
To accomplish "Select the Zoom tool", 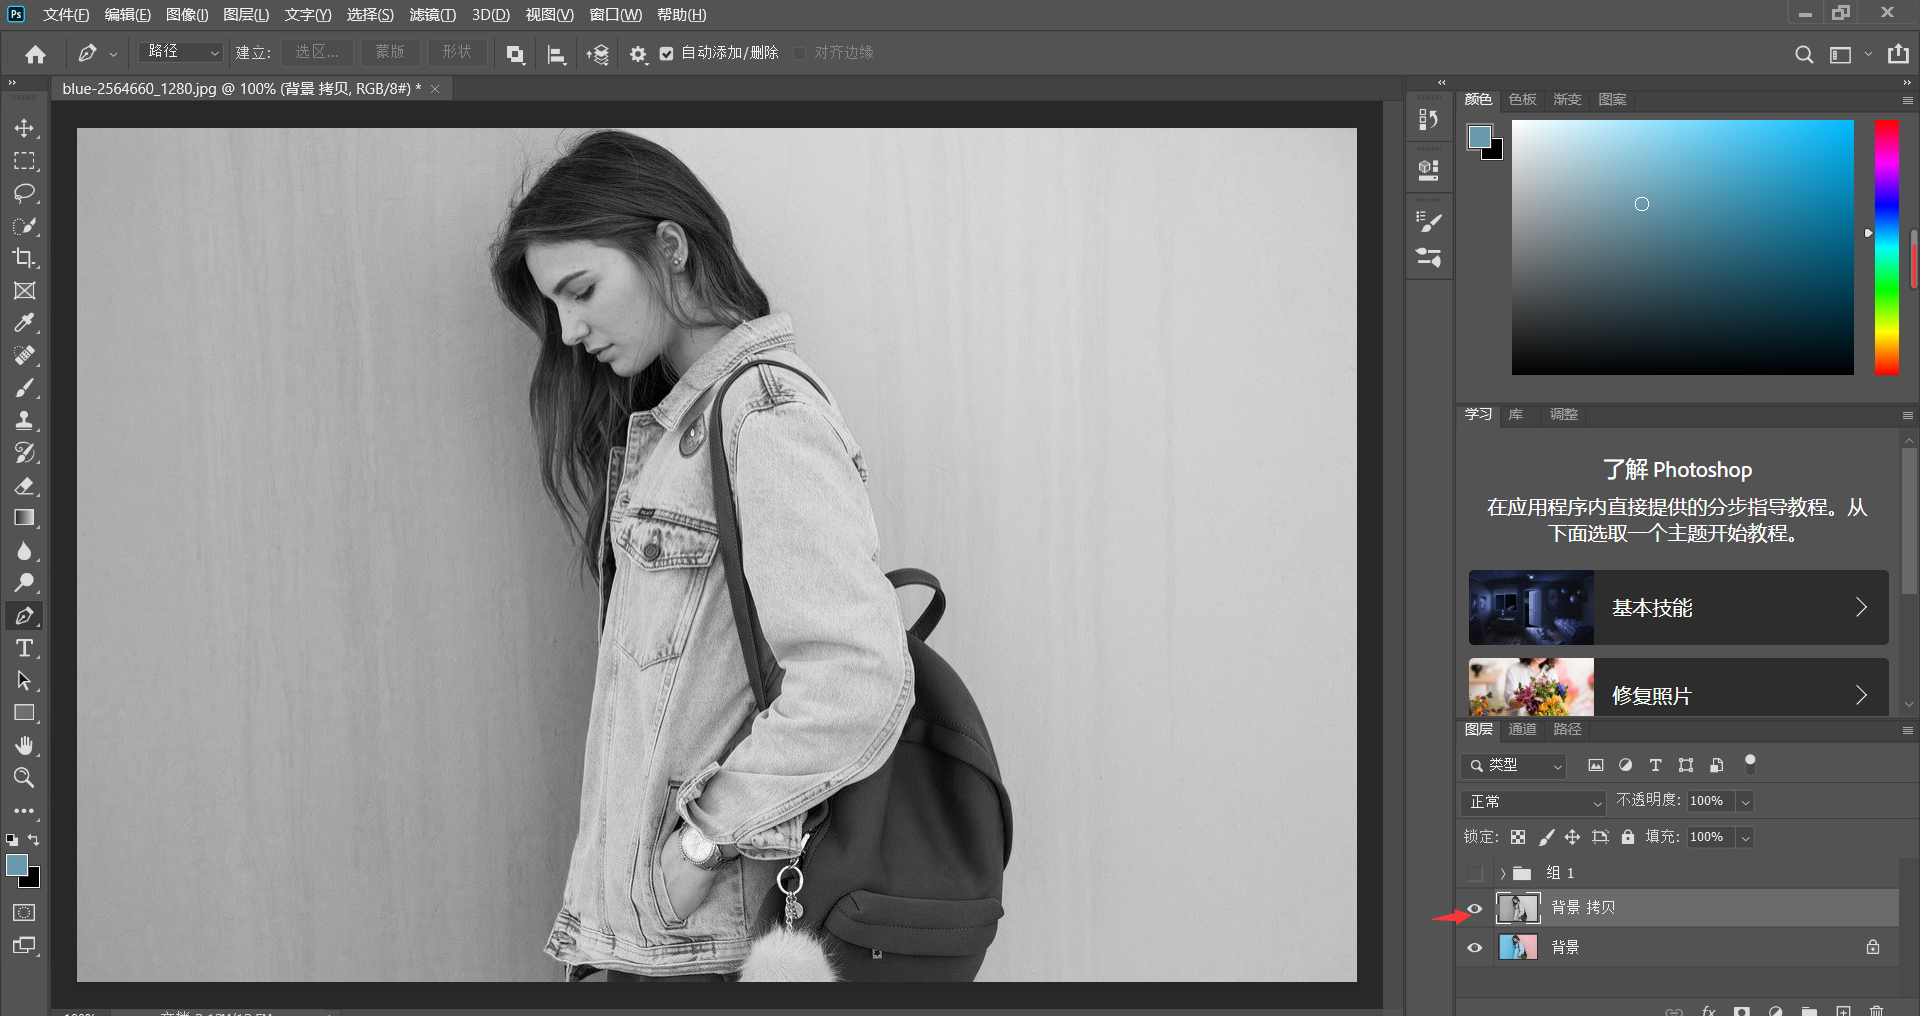I will (x=24, y=777).
